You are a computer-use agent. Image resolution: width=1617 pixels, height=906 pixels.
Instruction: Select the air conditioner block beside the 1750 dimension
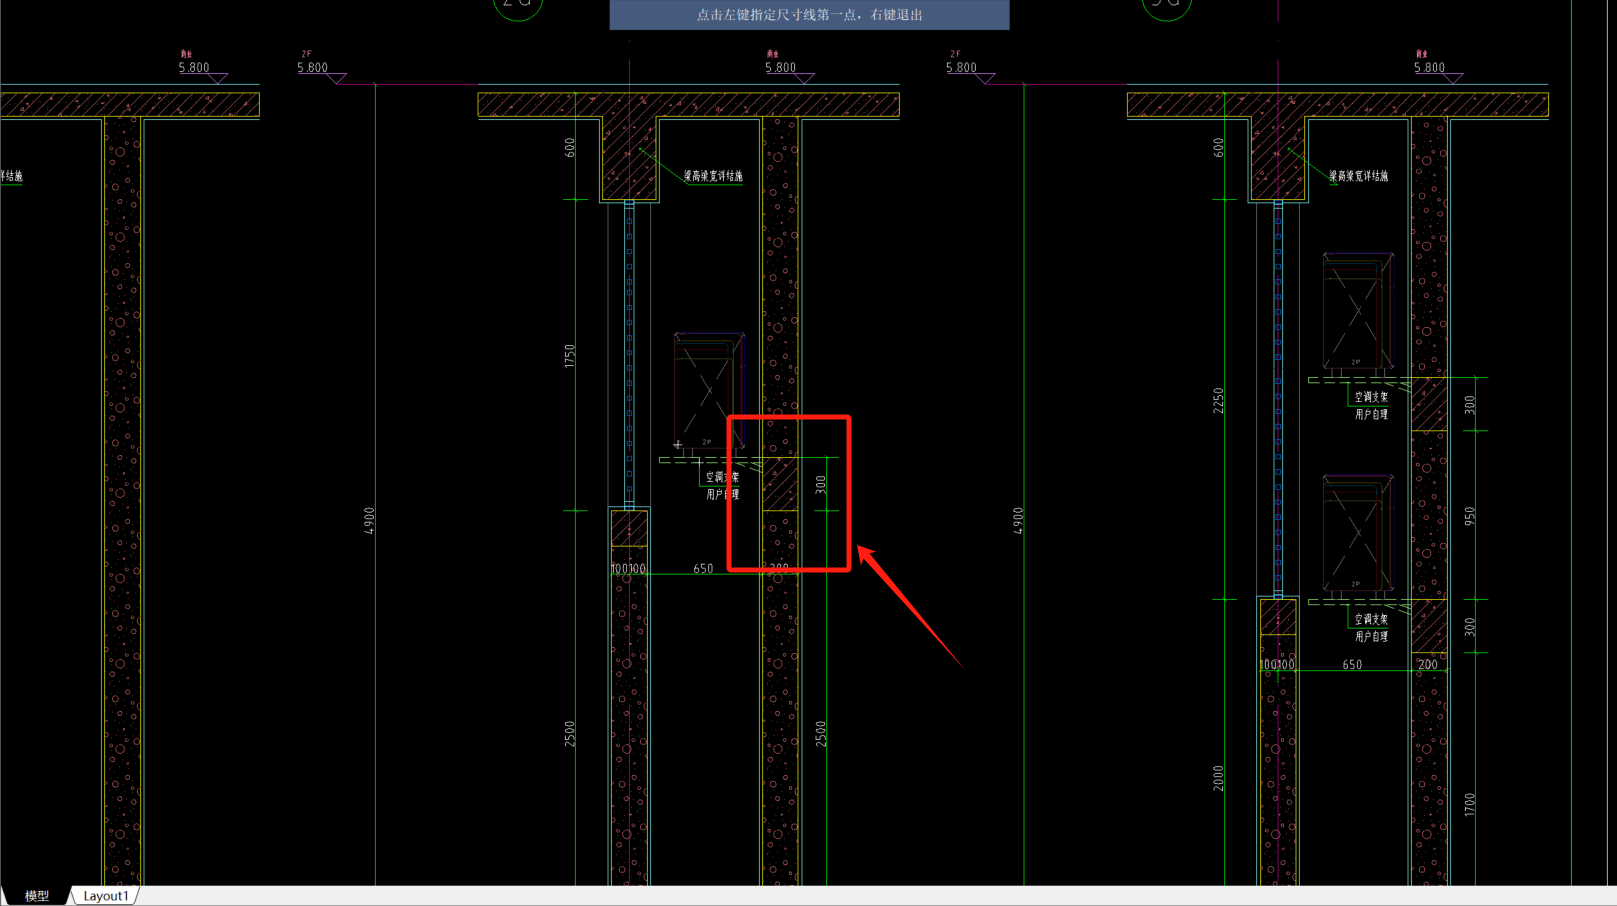[708, 391]
